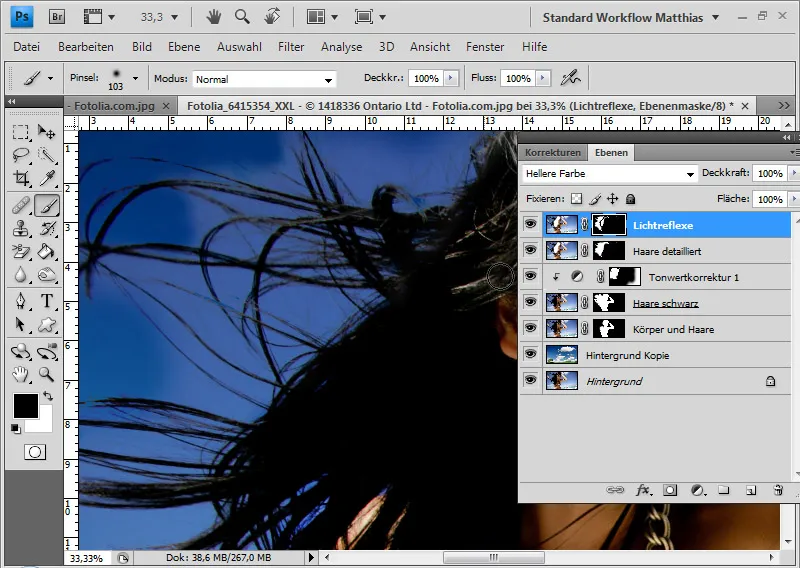Hide the Lichtreflexe layer
This screenshot has height=568, width=800.
[530, 224]
